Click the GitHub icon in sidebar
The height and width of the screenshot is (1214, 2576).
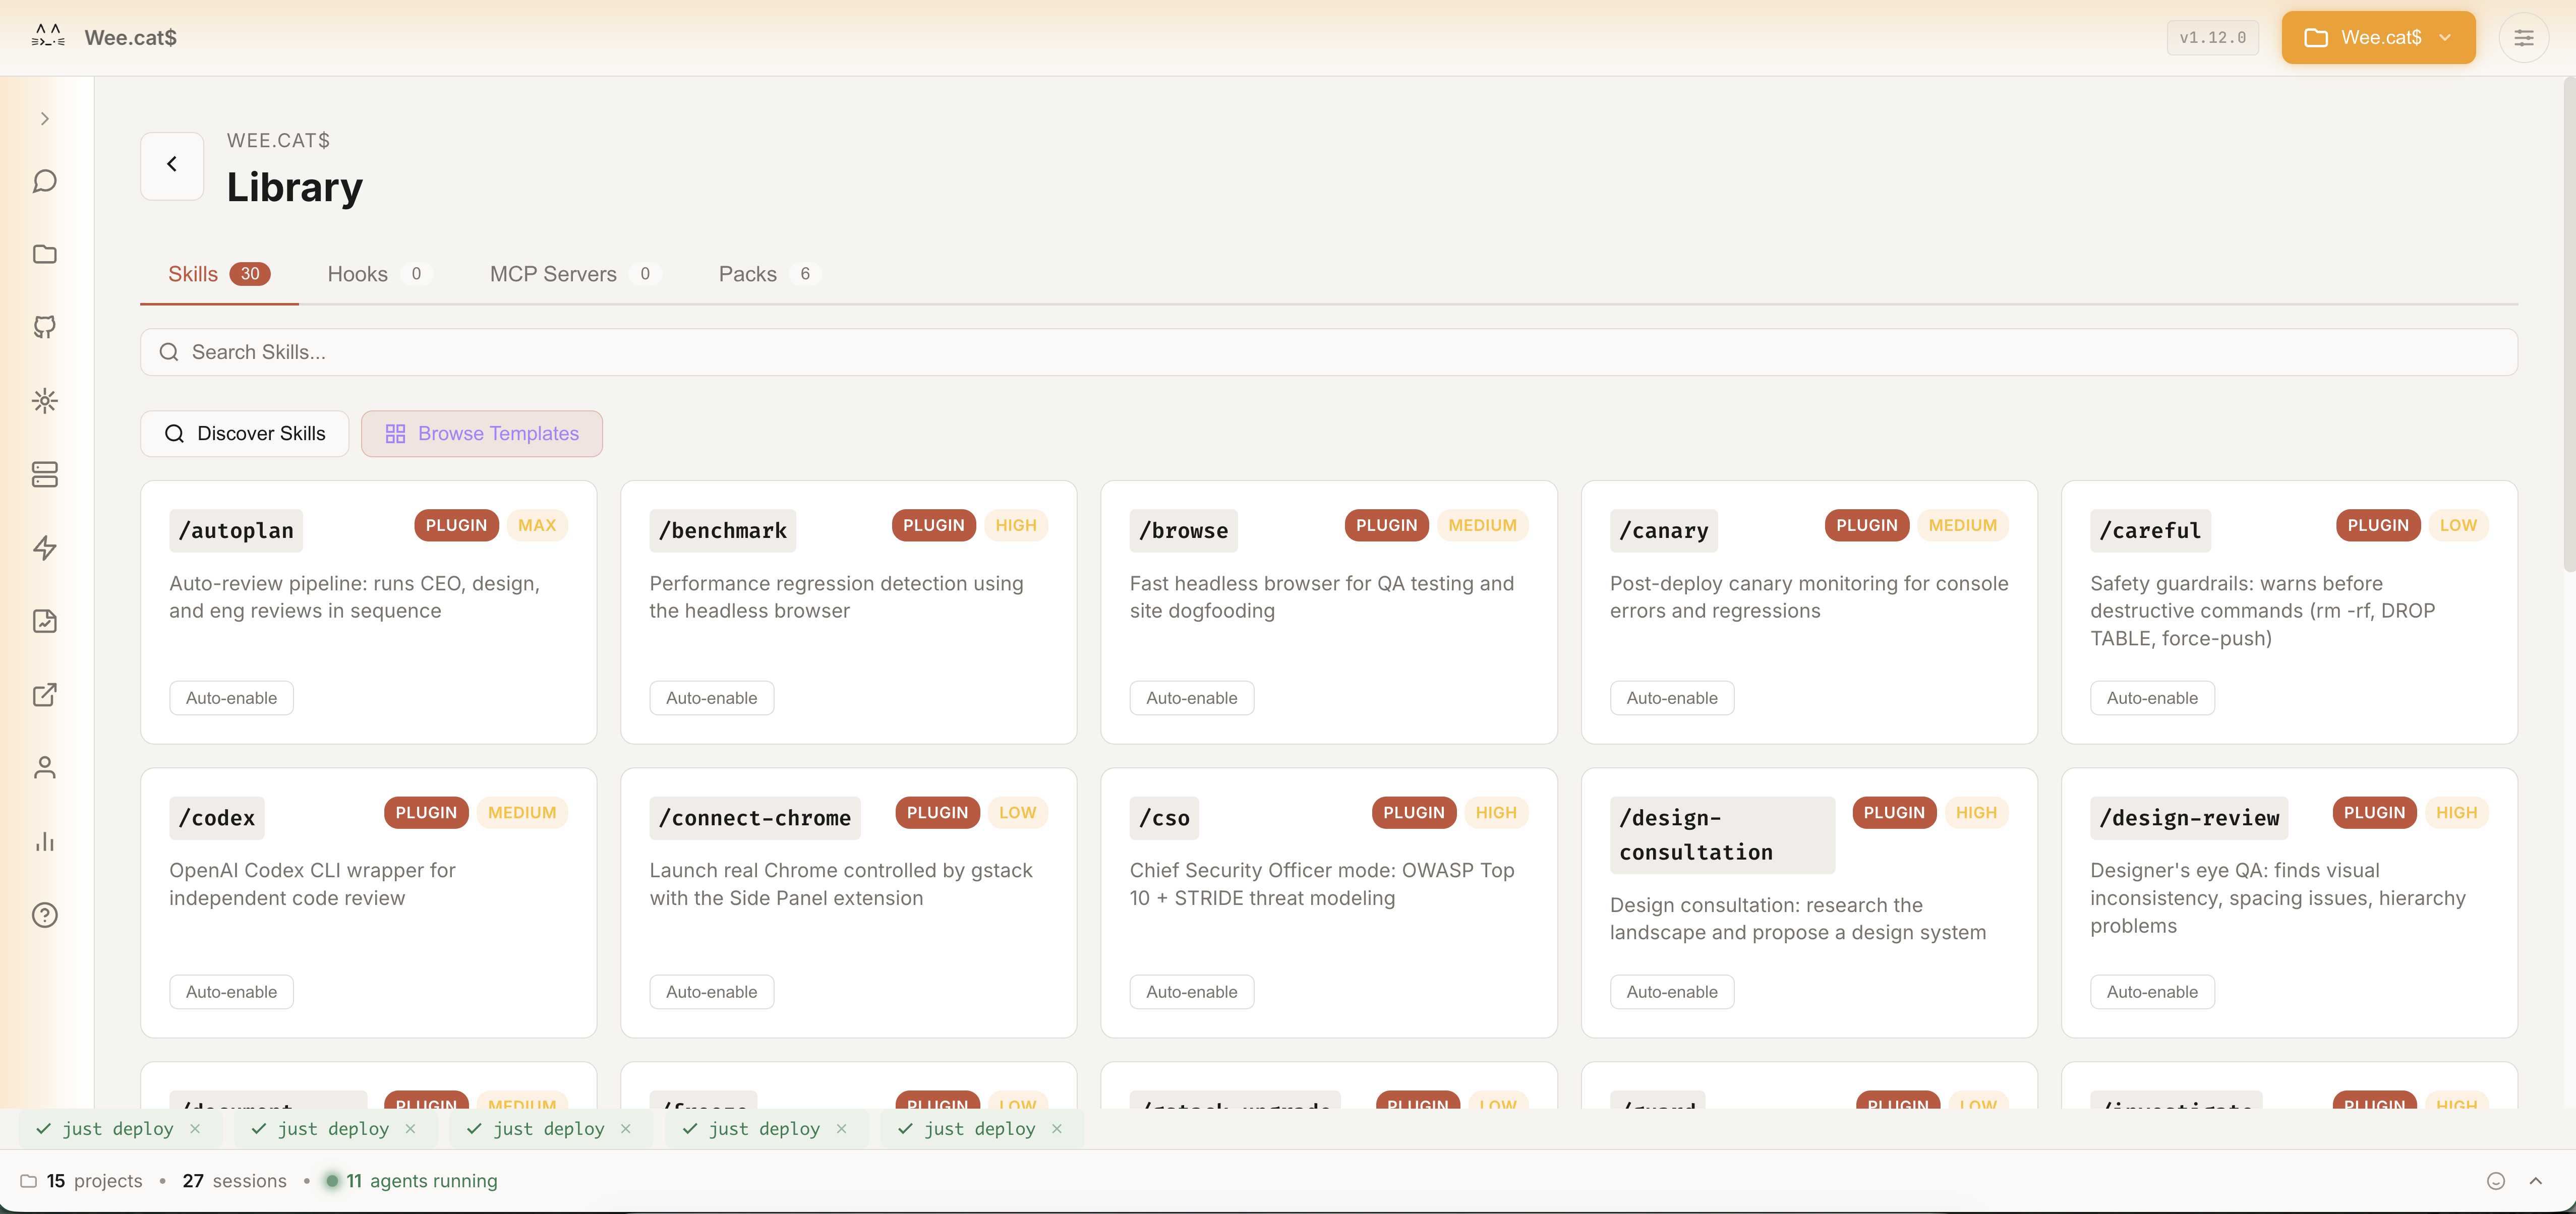pyautogui.click(x=44, y=327)
